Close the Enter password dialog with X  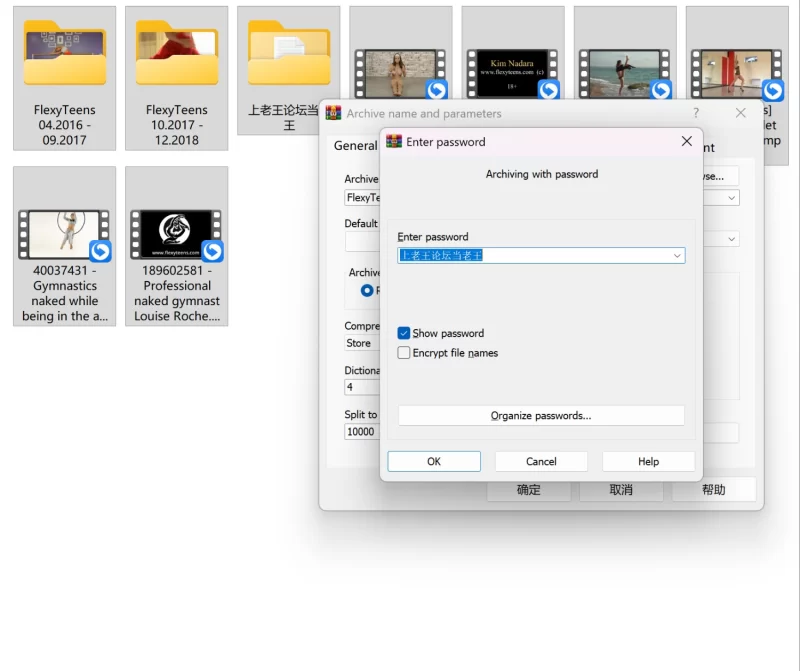686,142
